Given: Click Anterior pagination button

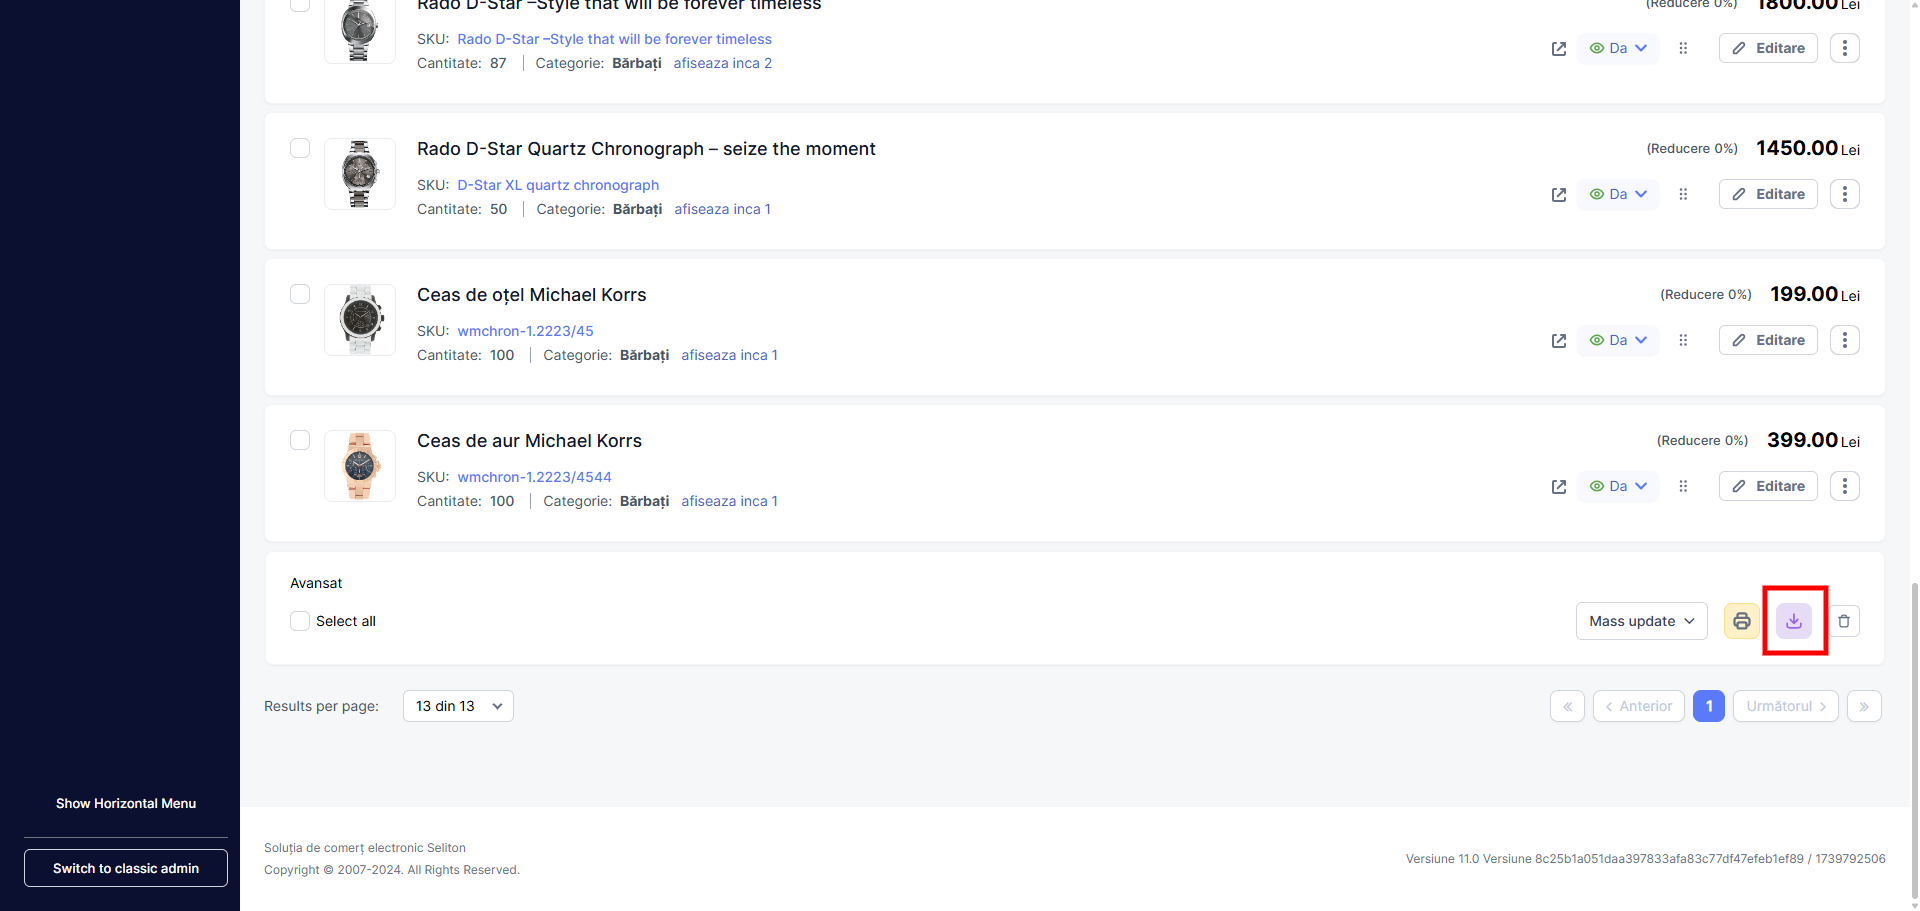Looking at the screenshot, I should [1639, 706].
